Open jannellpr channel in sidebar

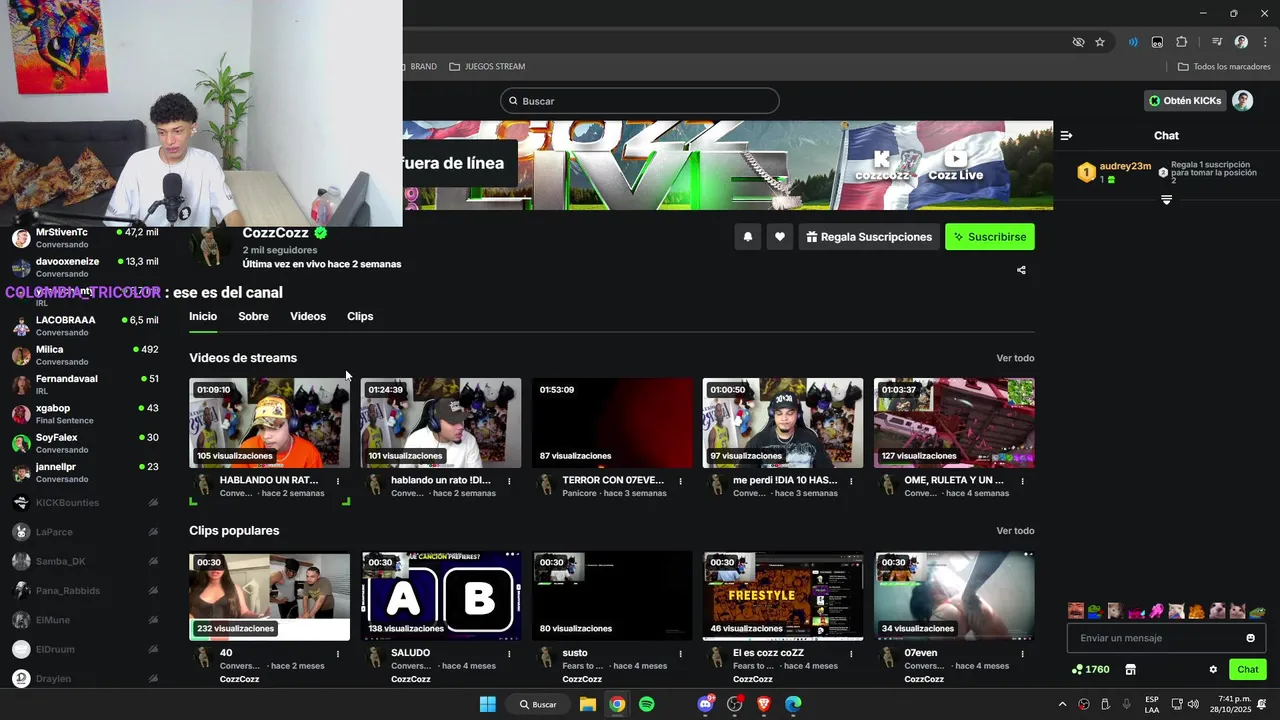[x=85, y=472]
